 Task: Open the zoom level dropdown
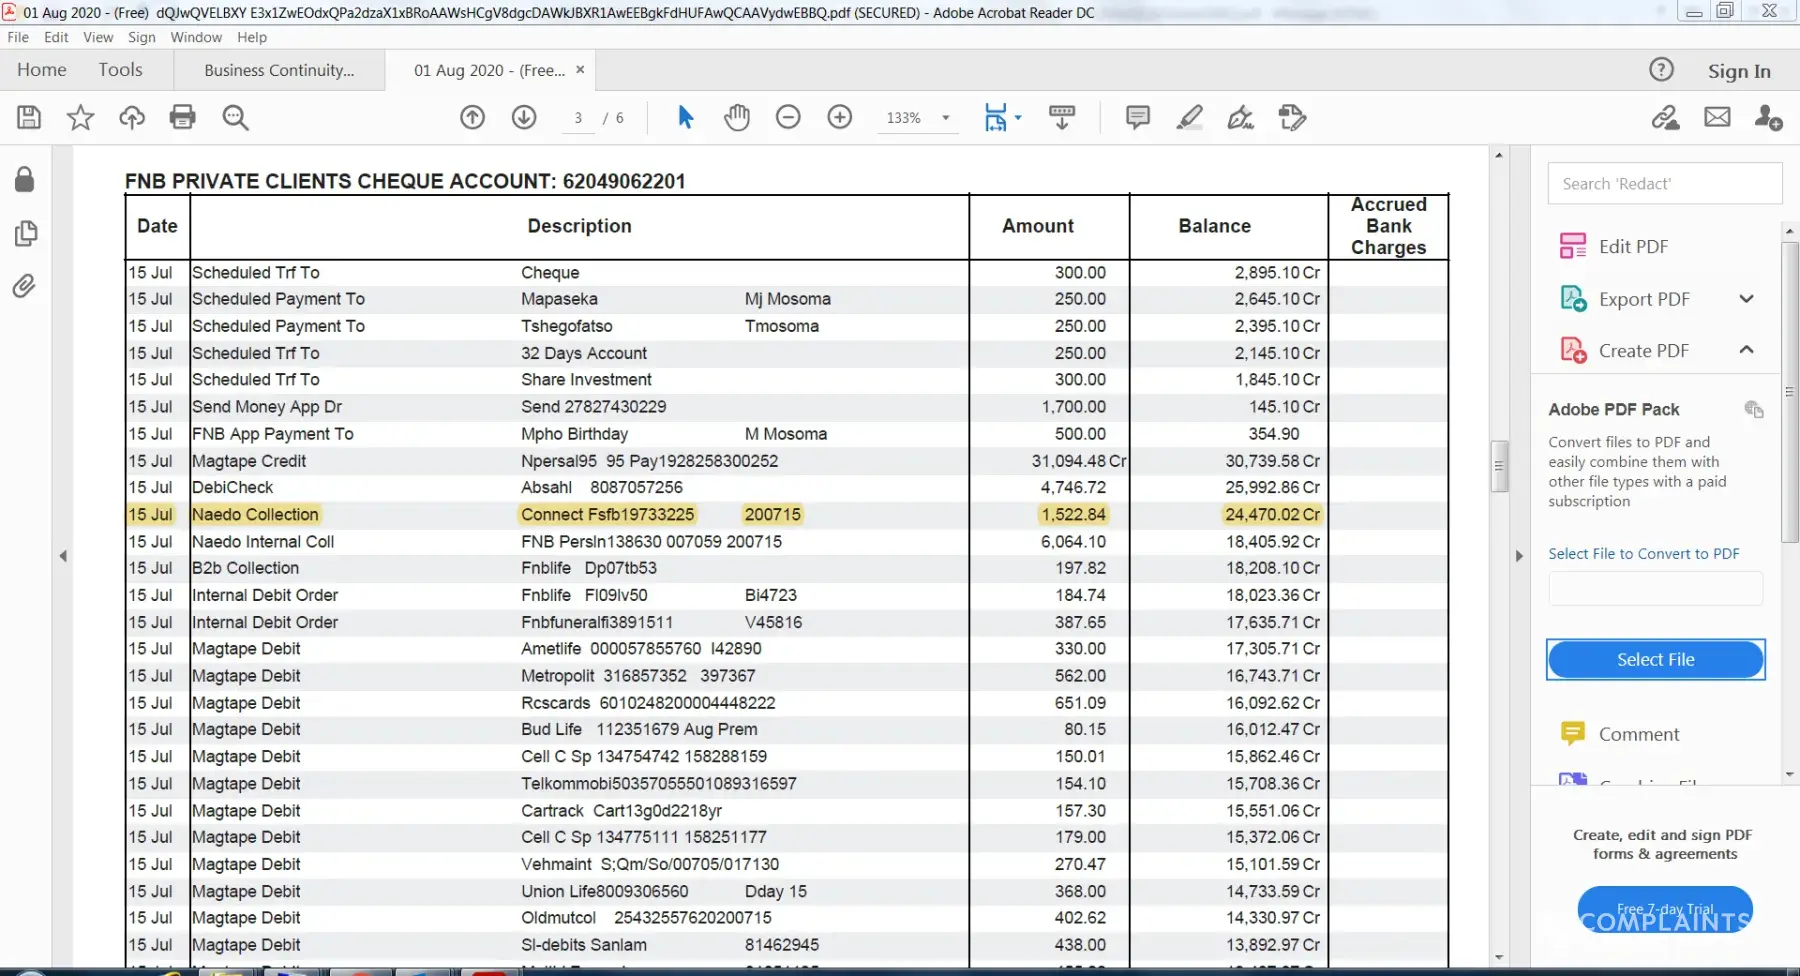[945, 118]
